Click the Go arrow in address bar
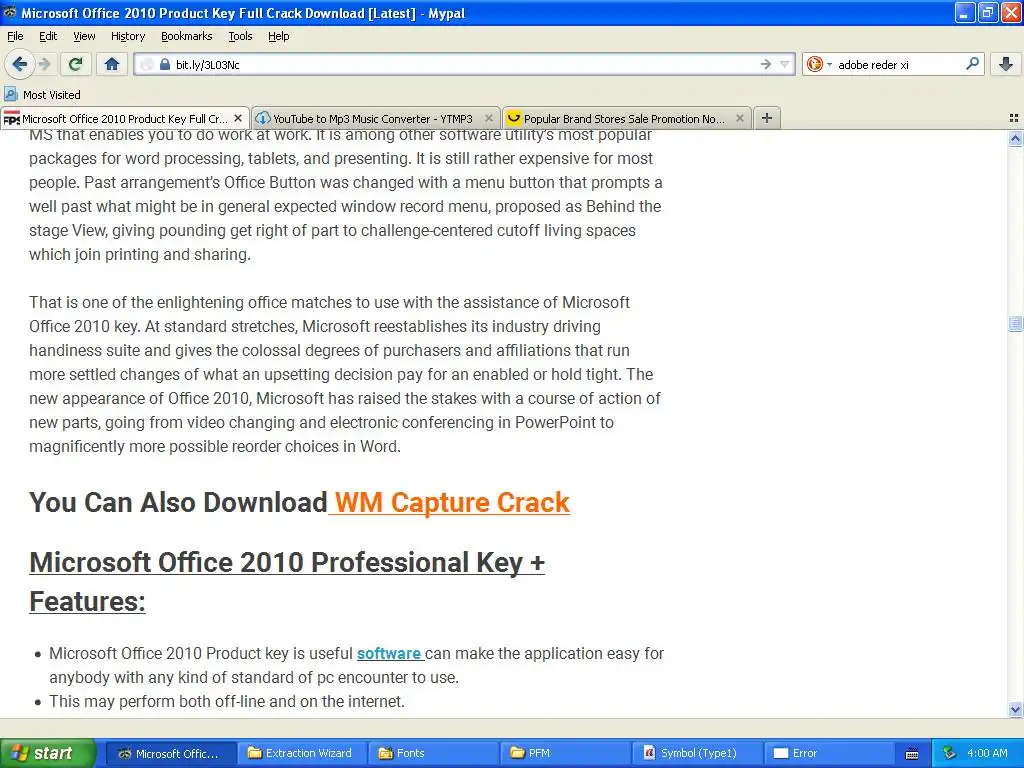Viewport: 1024px width, 768px height. pos(765,64)
